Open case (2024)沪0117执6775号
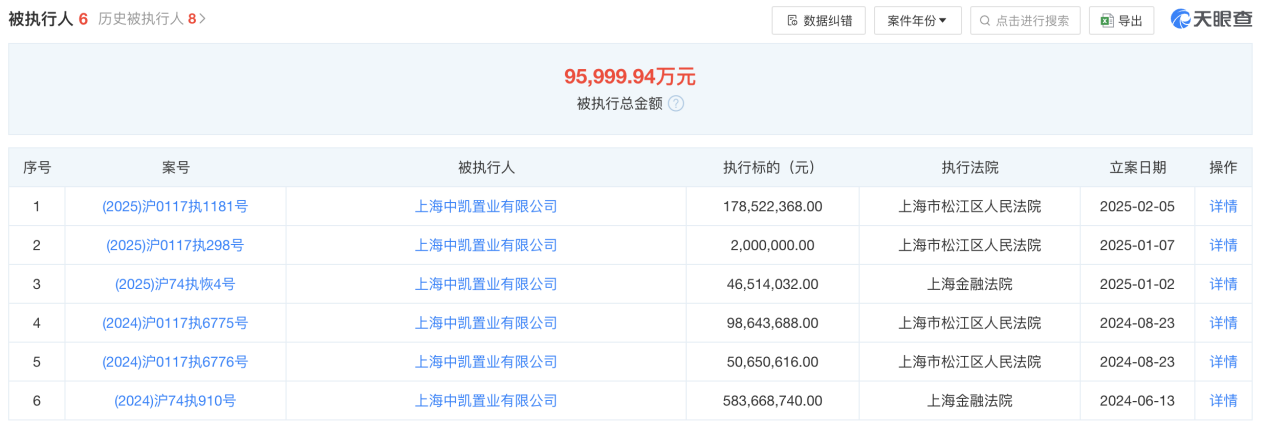1267x446 pixels. pos(175,323)
